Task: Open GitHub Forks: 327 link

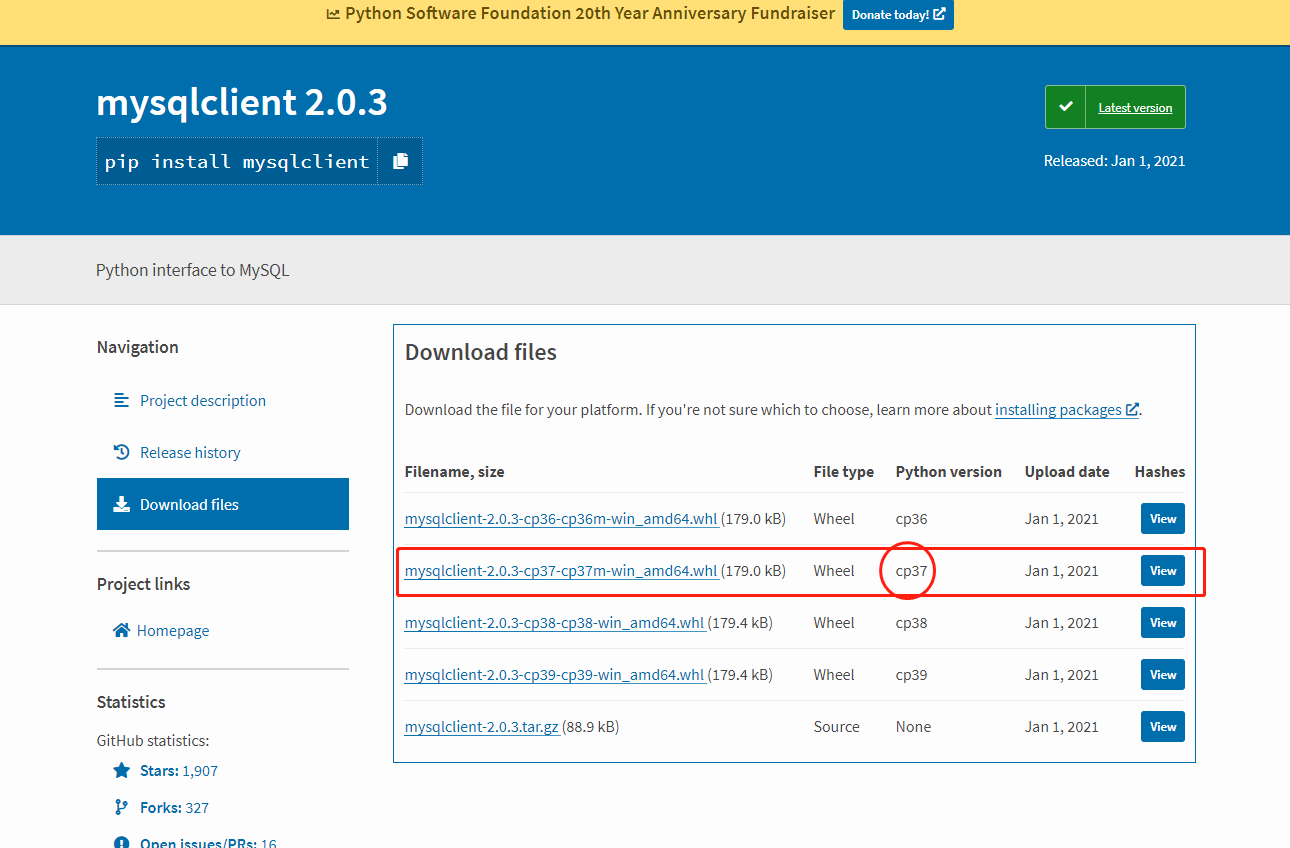Action: click(174, 807)
